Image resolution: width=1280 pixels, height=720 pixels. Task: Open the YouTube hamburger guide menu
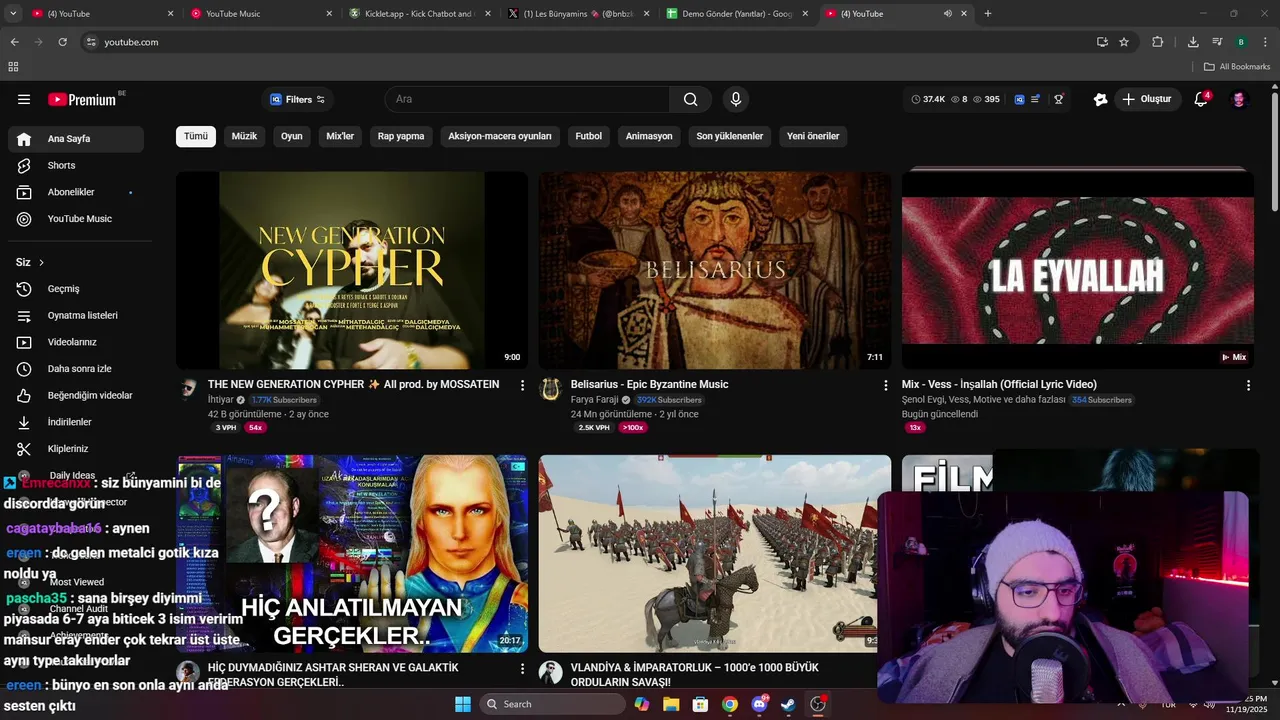[24, 99]
